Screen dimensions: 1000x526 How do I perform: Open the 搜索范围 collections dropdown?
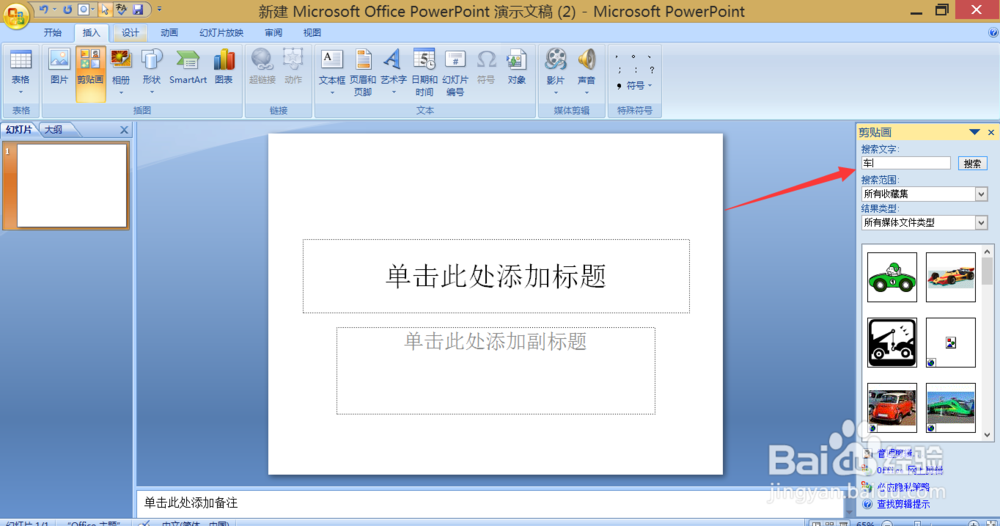coord(981,194)
